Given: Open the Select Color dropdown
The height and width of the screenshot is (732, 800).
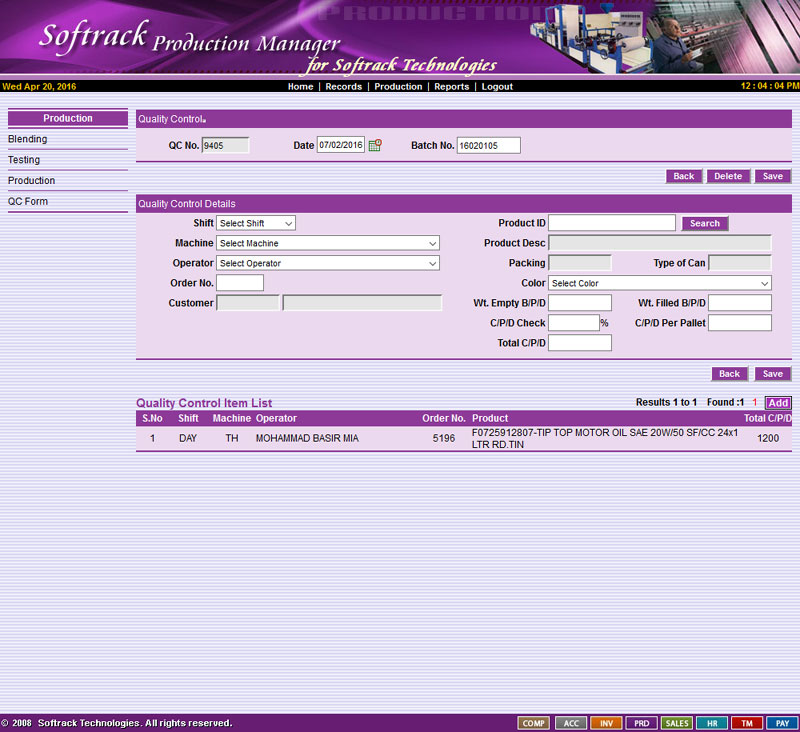Looking at the screenshot, I should click(x=660, y=284).
